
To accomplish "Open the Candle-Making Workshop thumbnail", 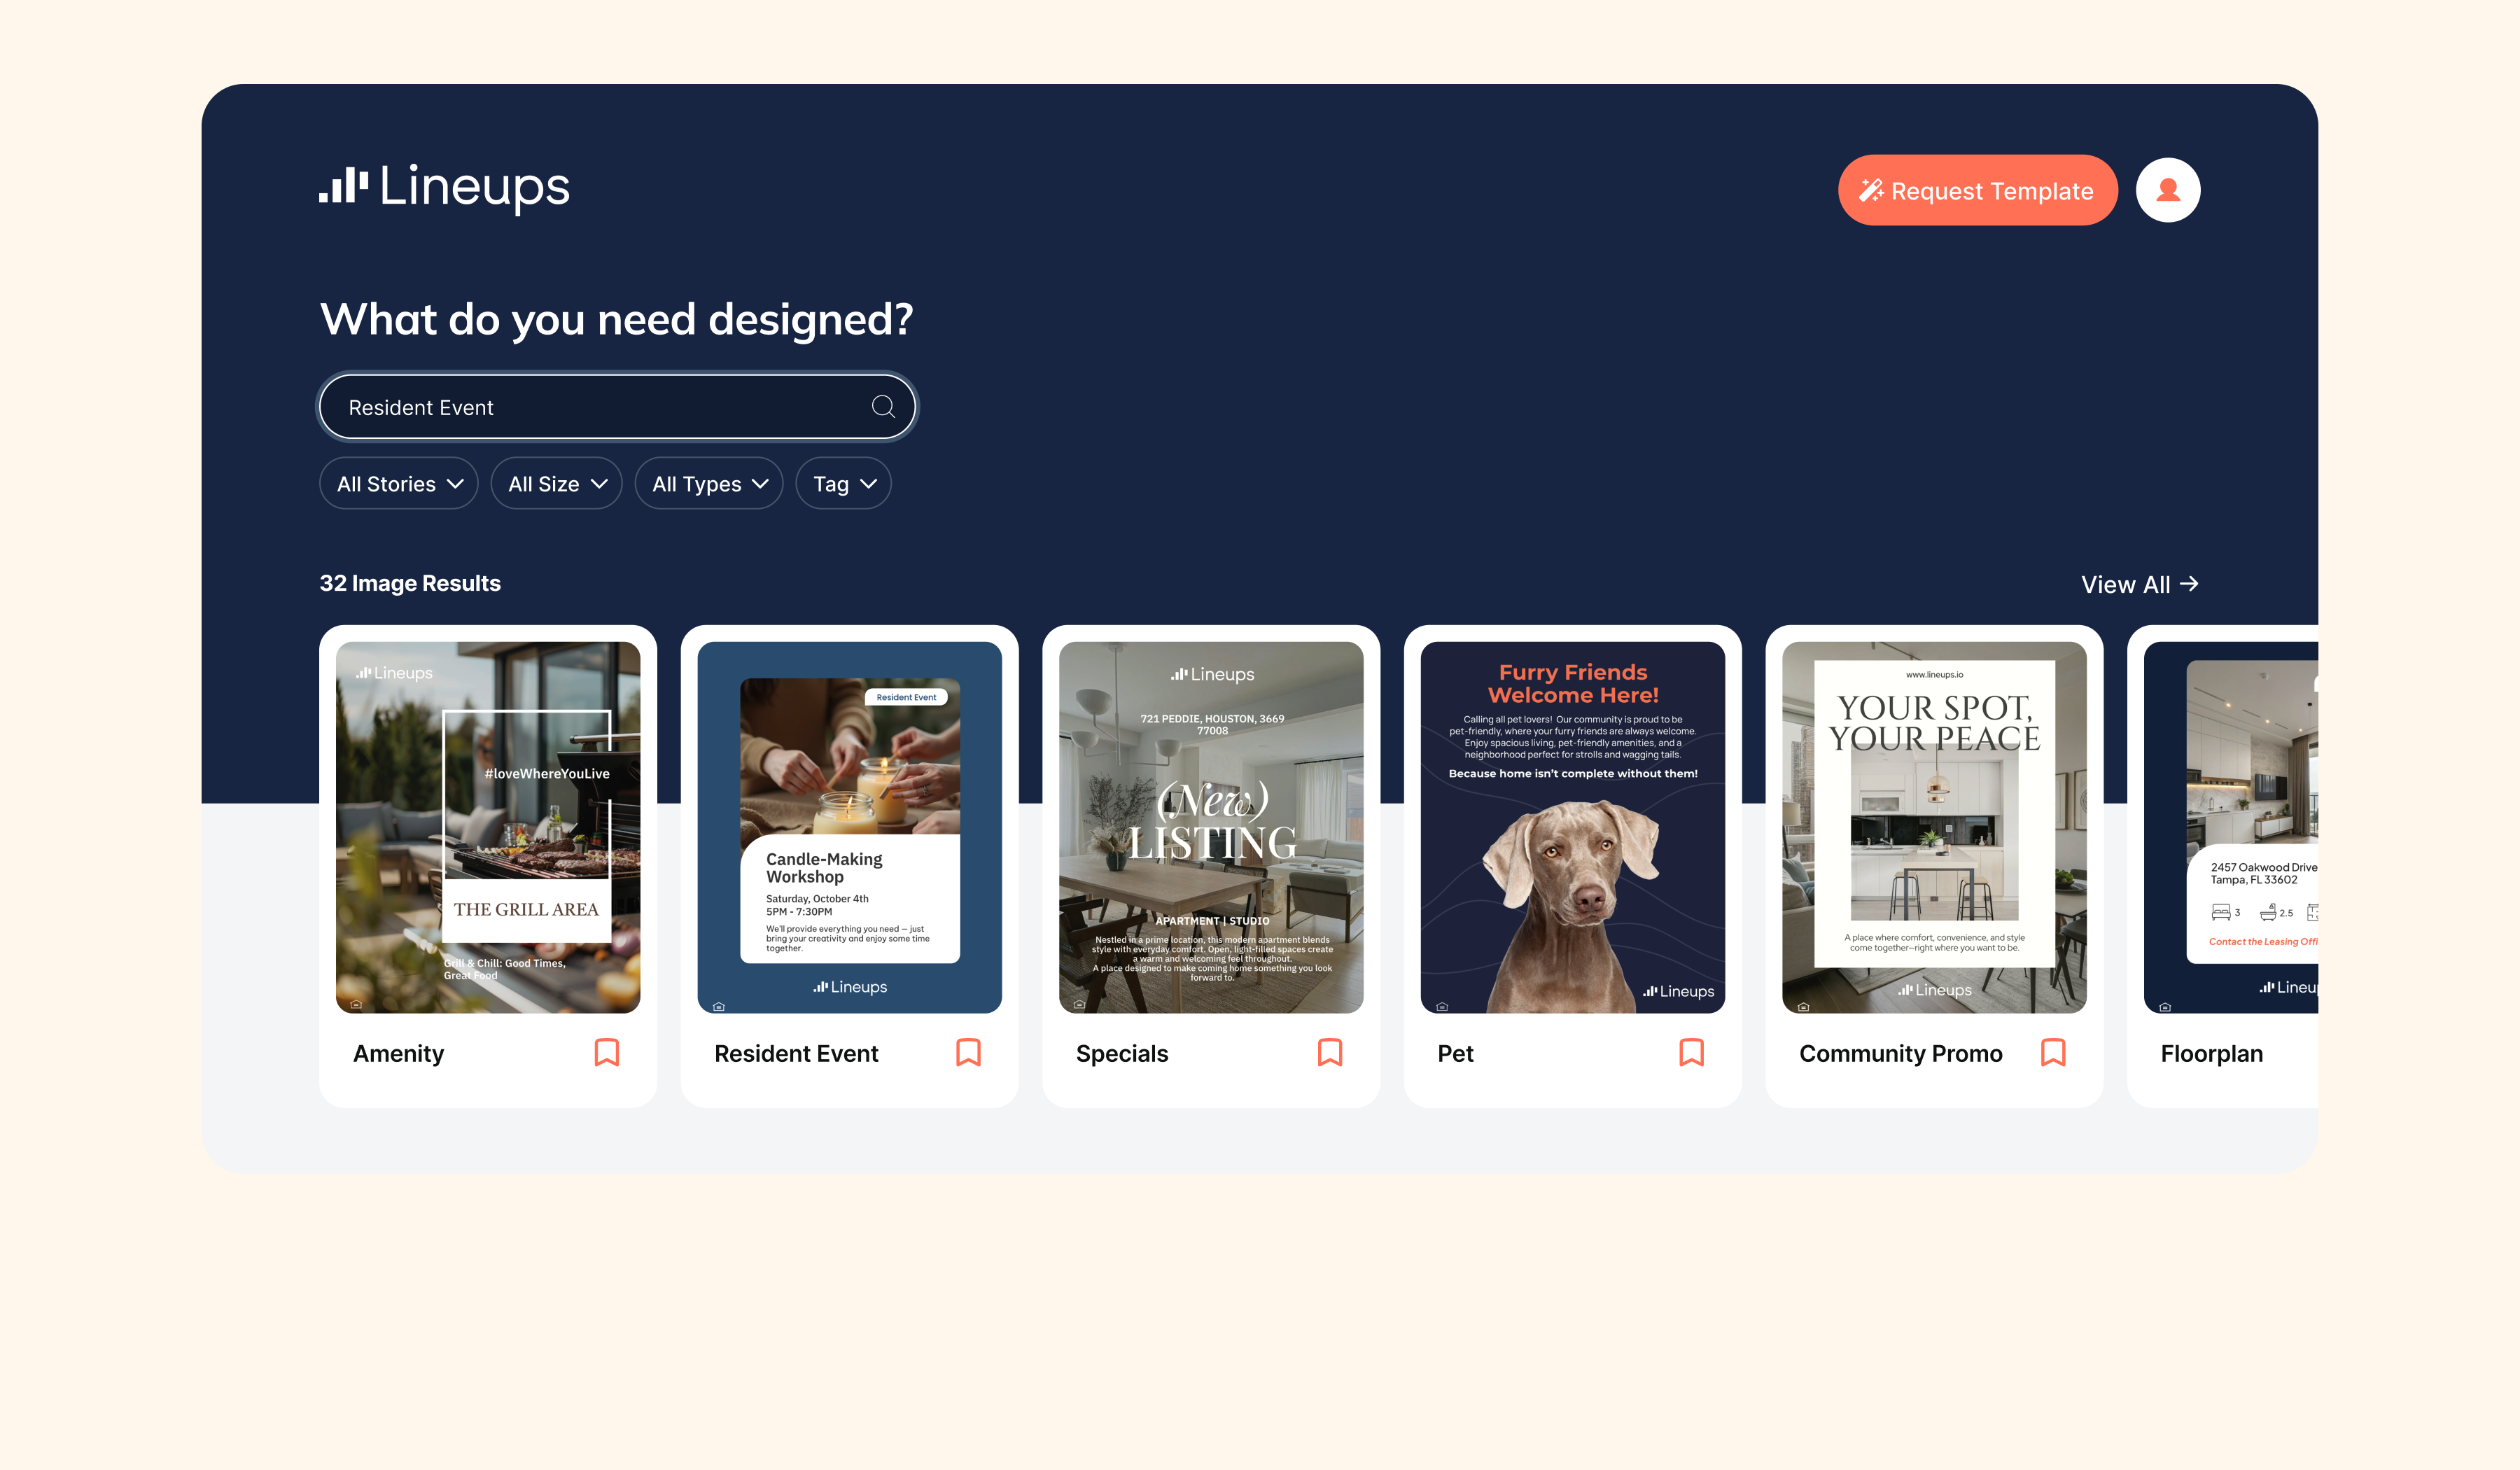I will point(849,827).
